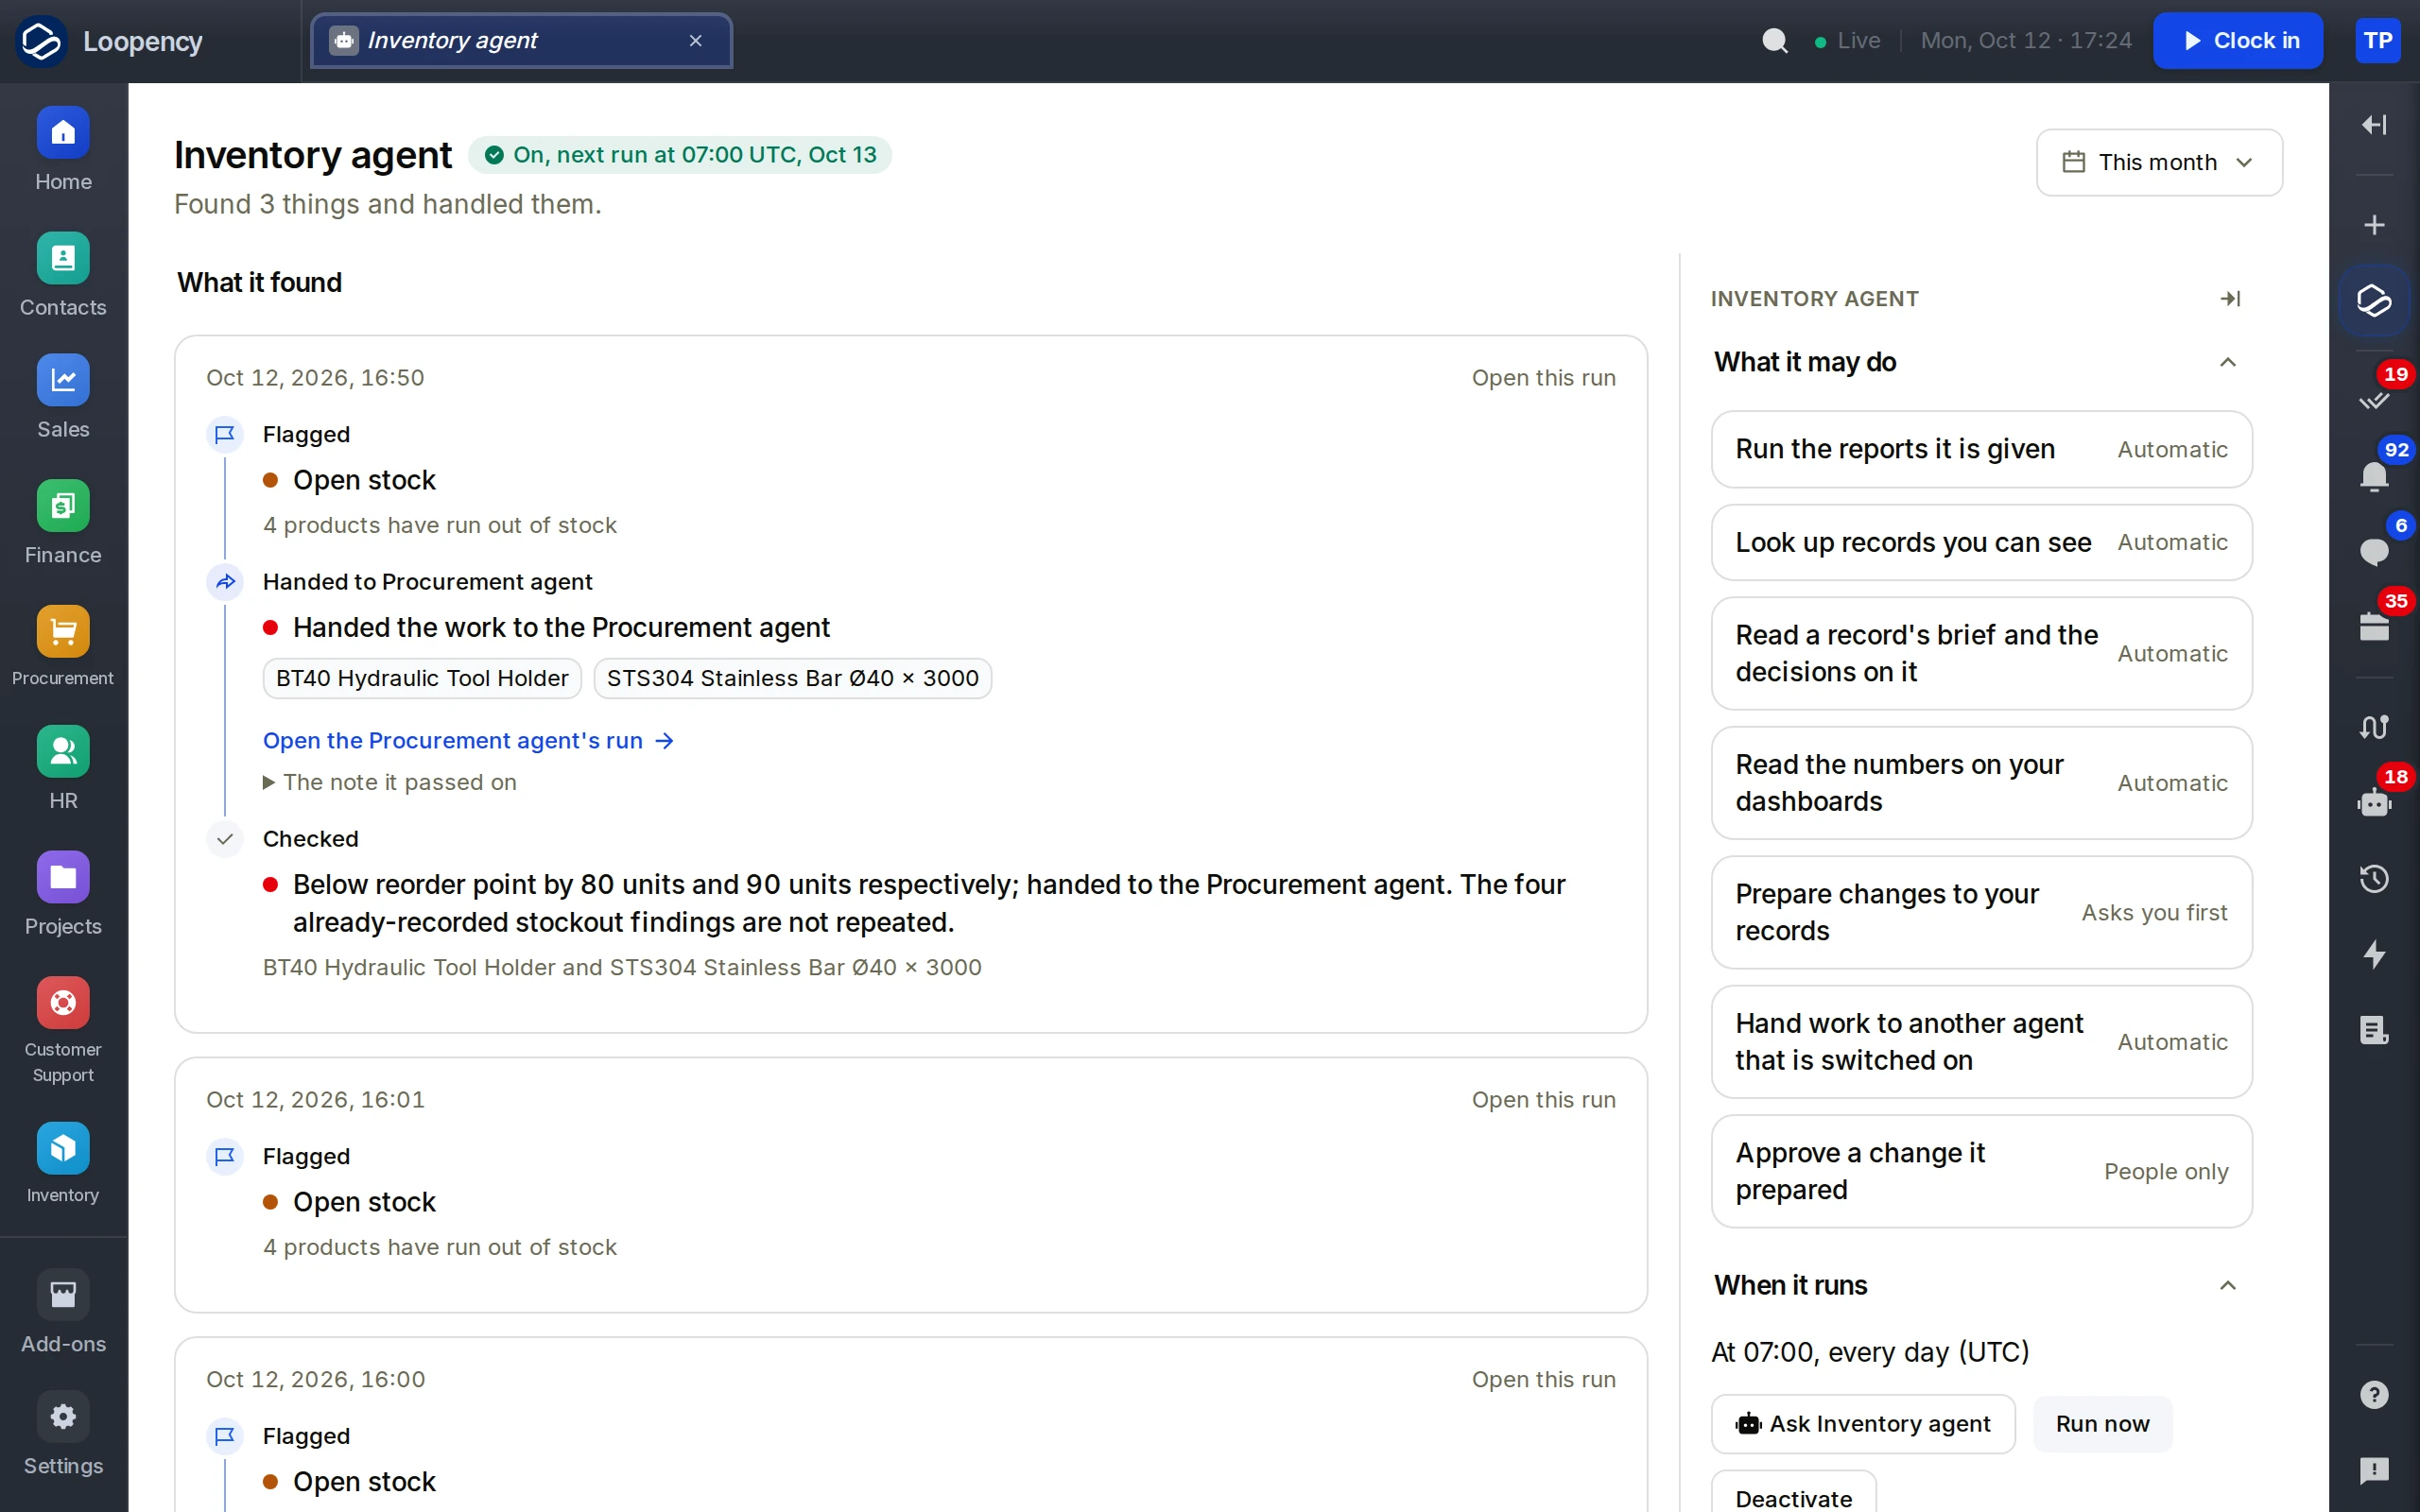Open the HR module
The height and width of the screenshot is (1512, 2420).
63,770
